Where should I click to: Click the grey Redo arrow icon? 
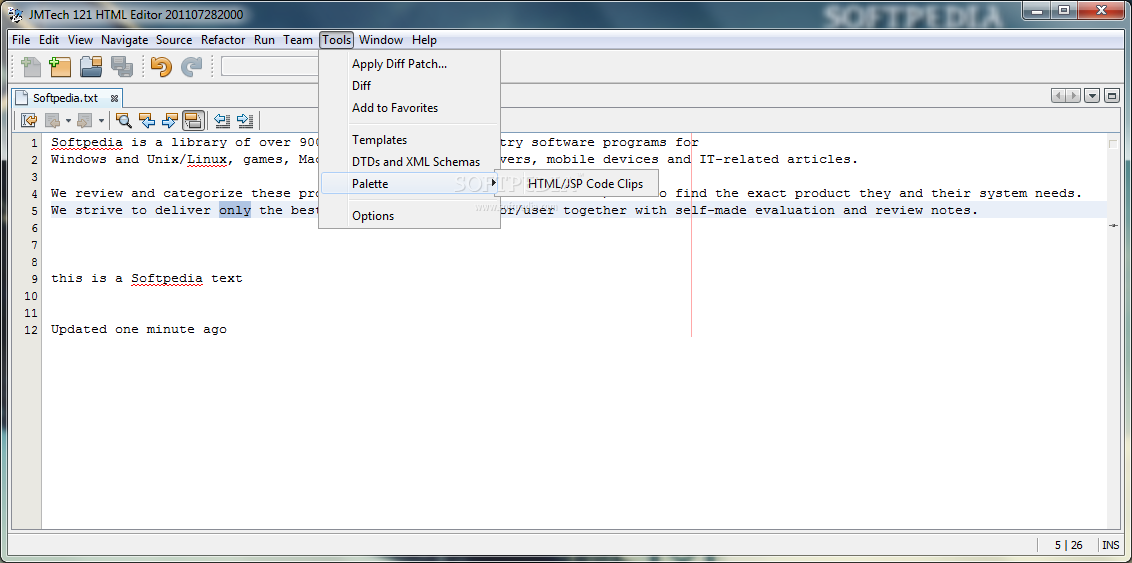coord(191,67)
